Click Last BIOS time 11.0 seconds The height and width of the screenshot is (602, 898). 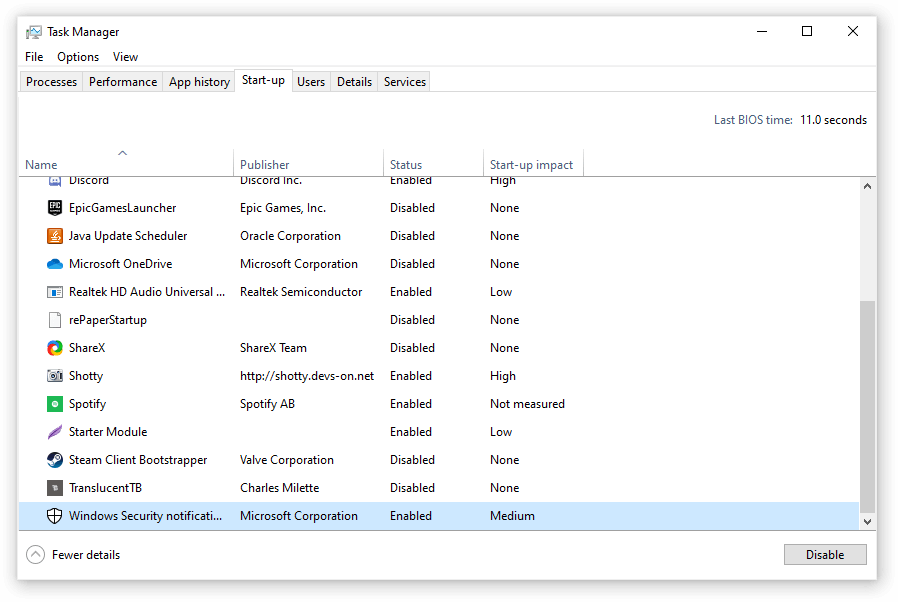(x=790, y=120)
